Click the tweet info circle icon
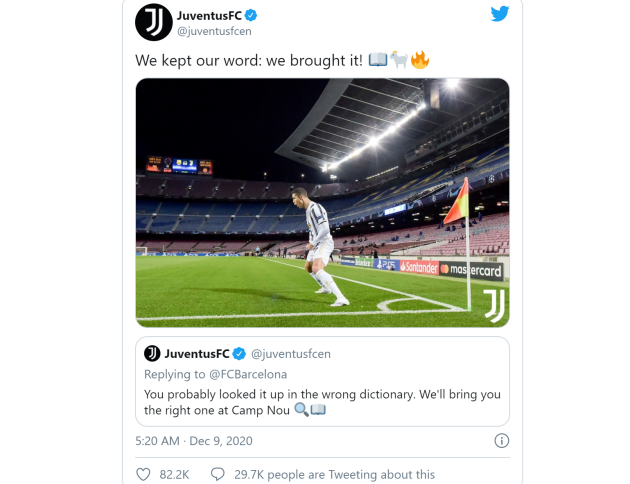Screen dimensions: 630x484 502,440
